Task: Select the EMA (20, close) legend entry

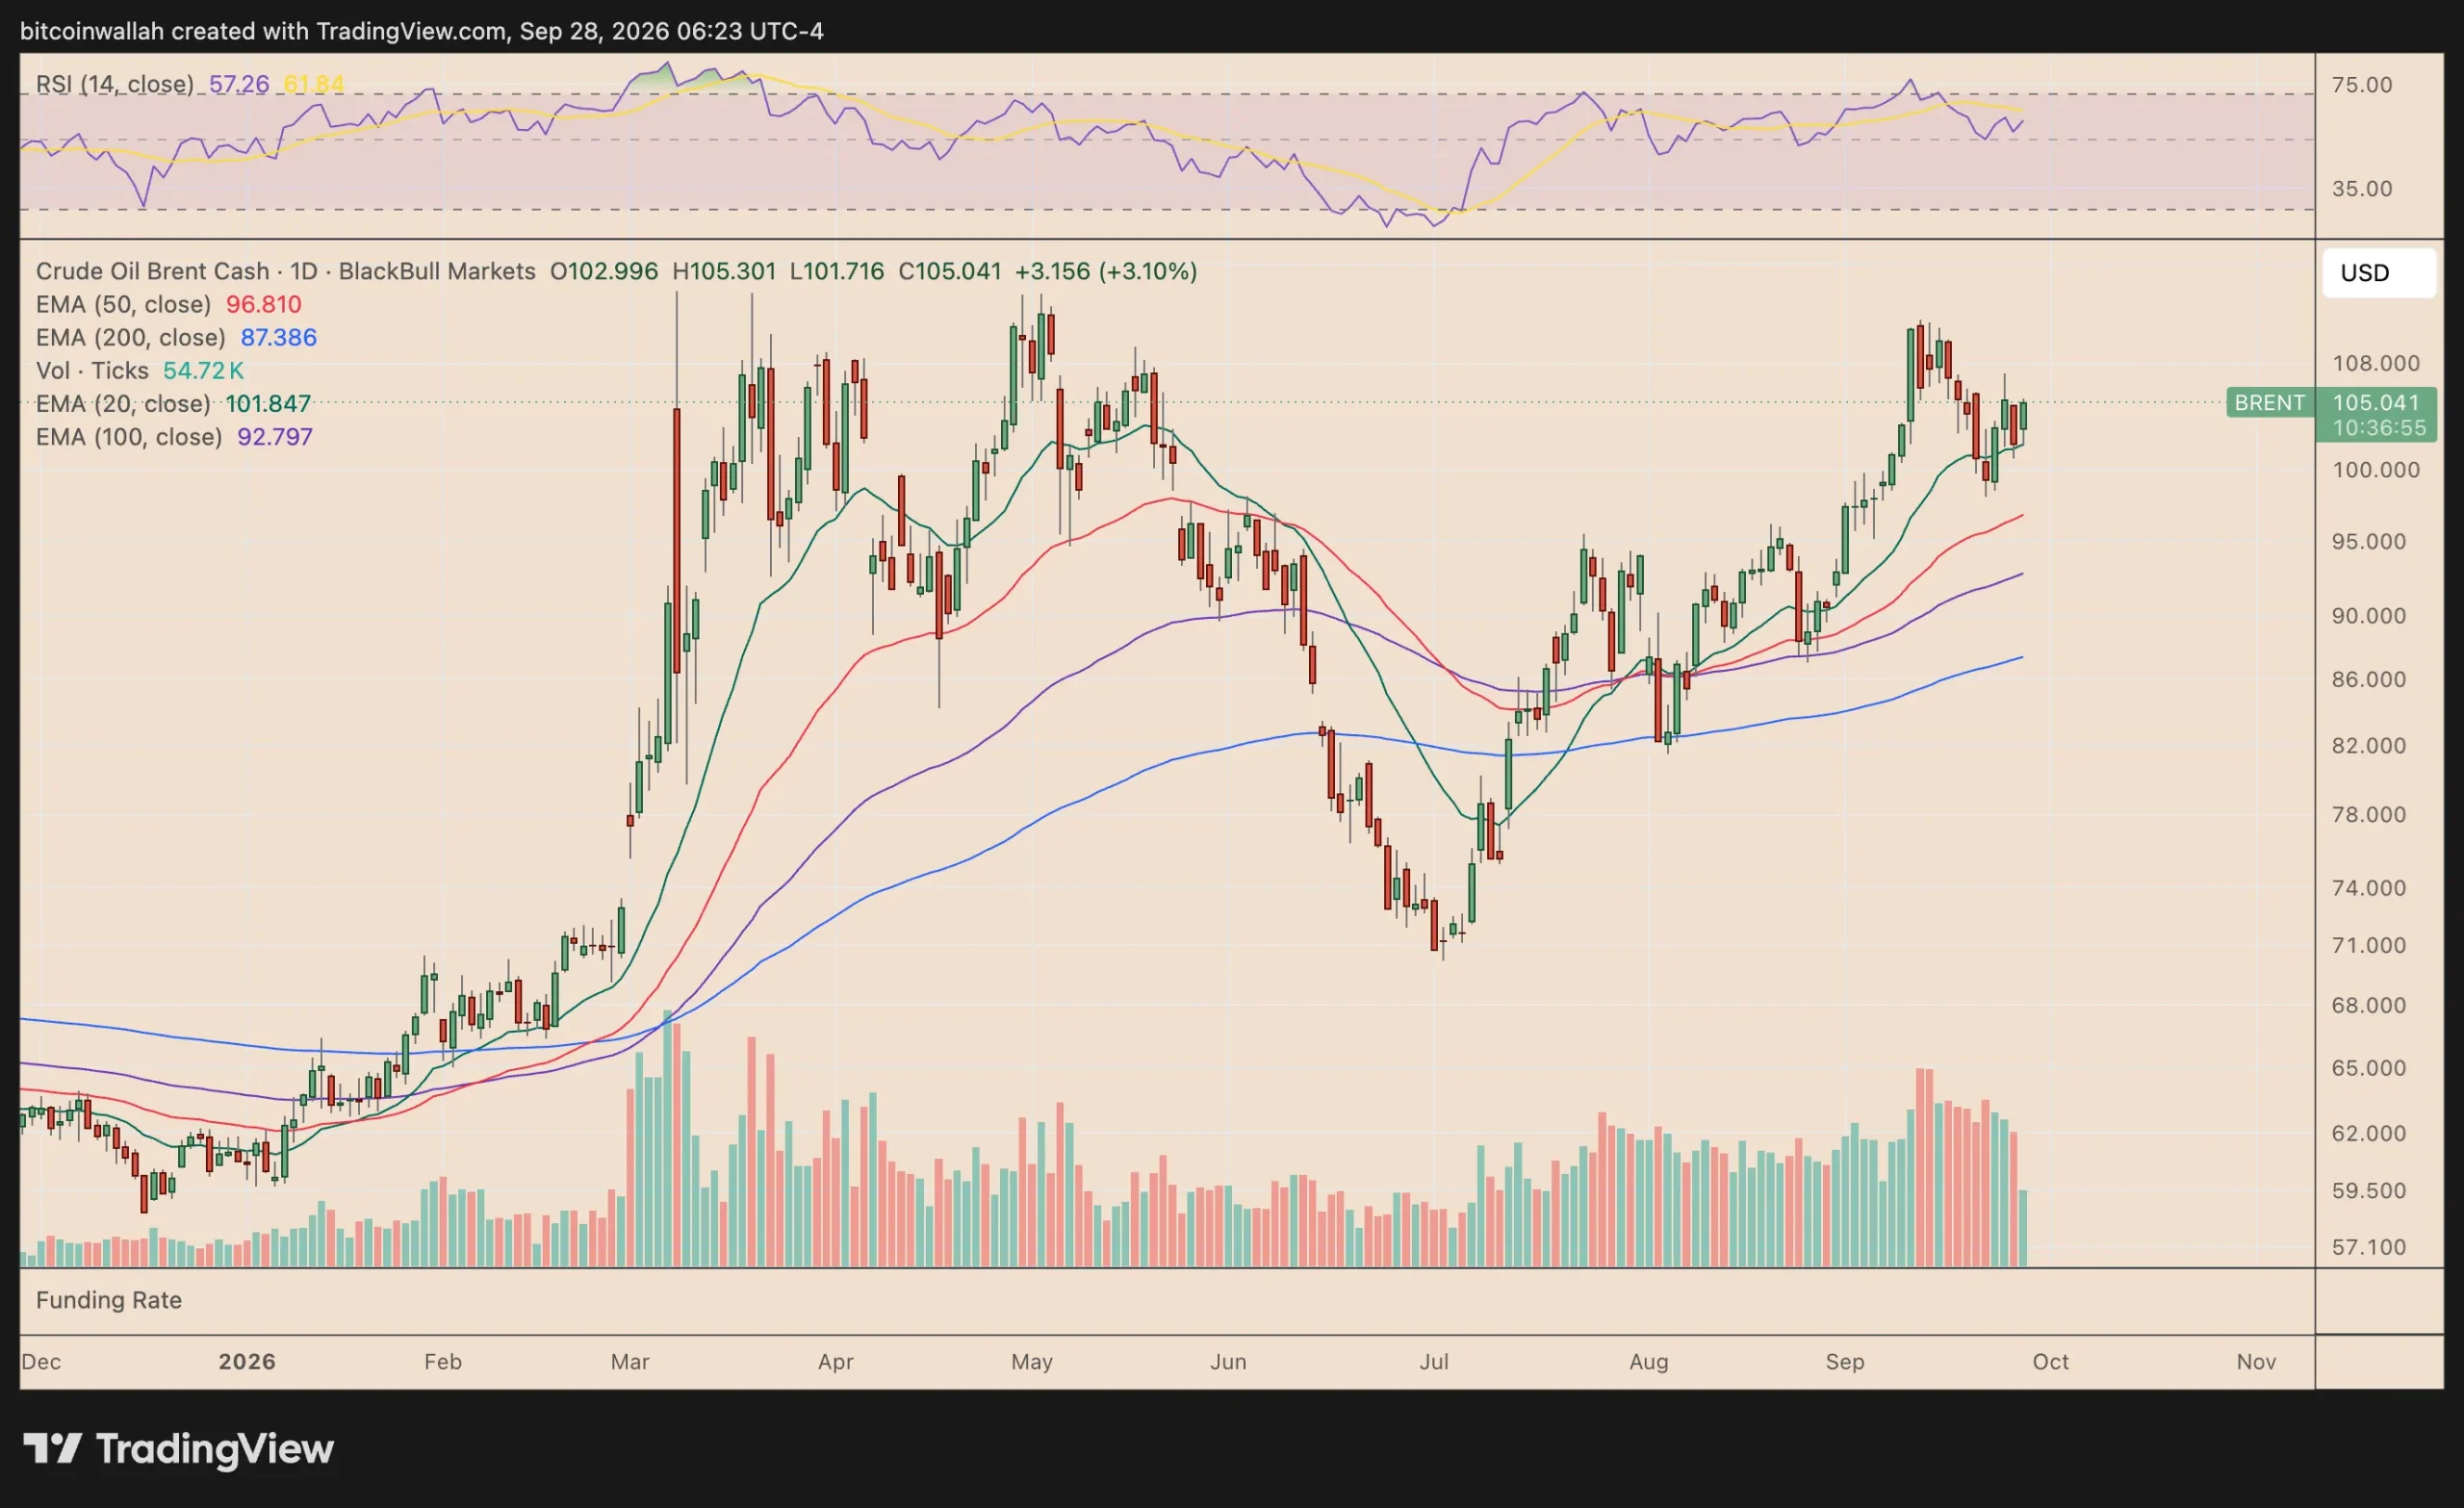Action: pos(123,403)
